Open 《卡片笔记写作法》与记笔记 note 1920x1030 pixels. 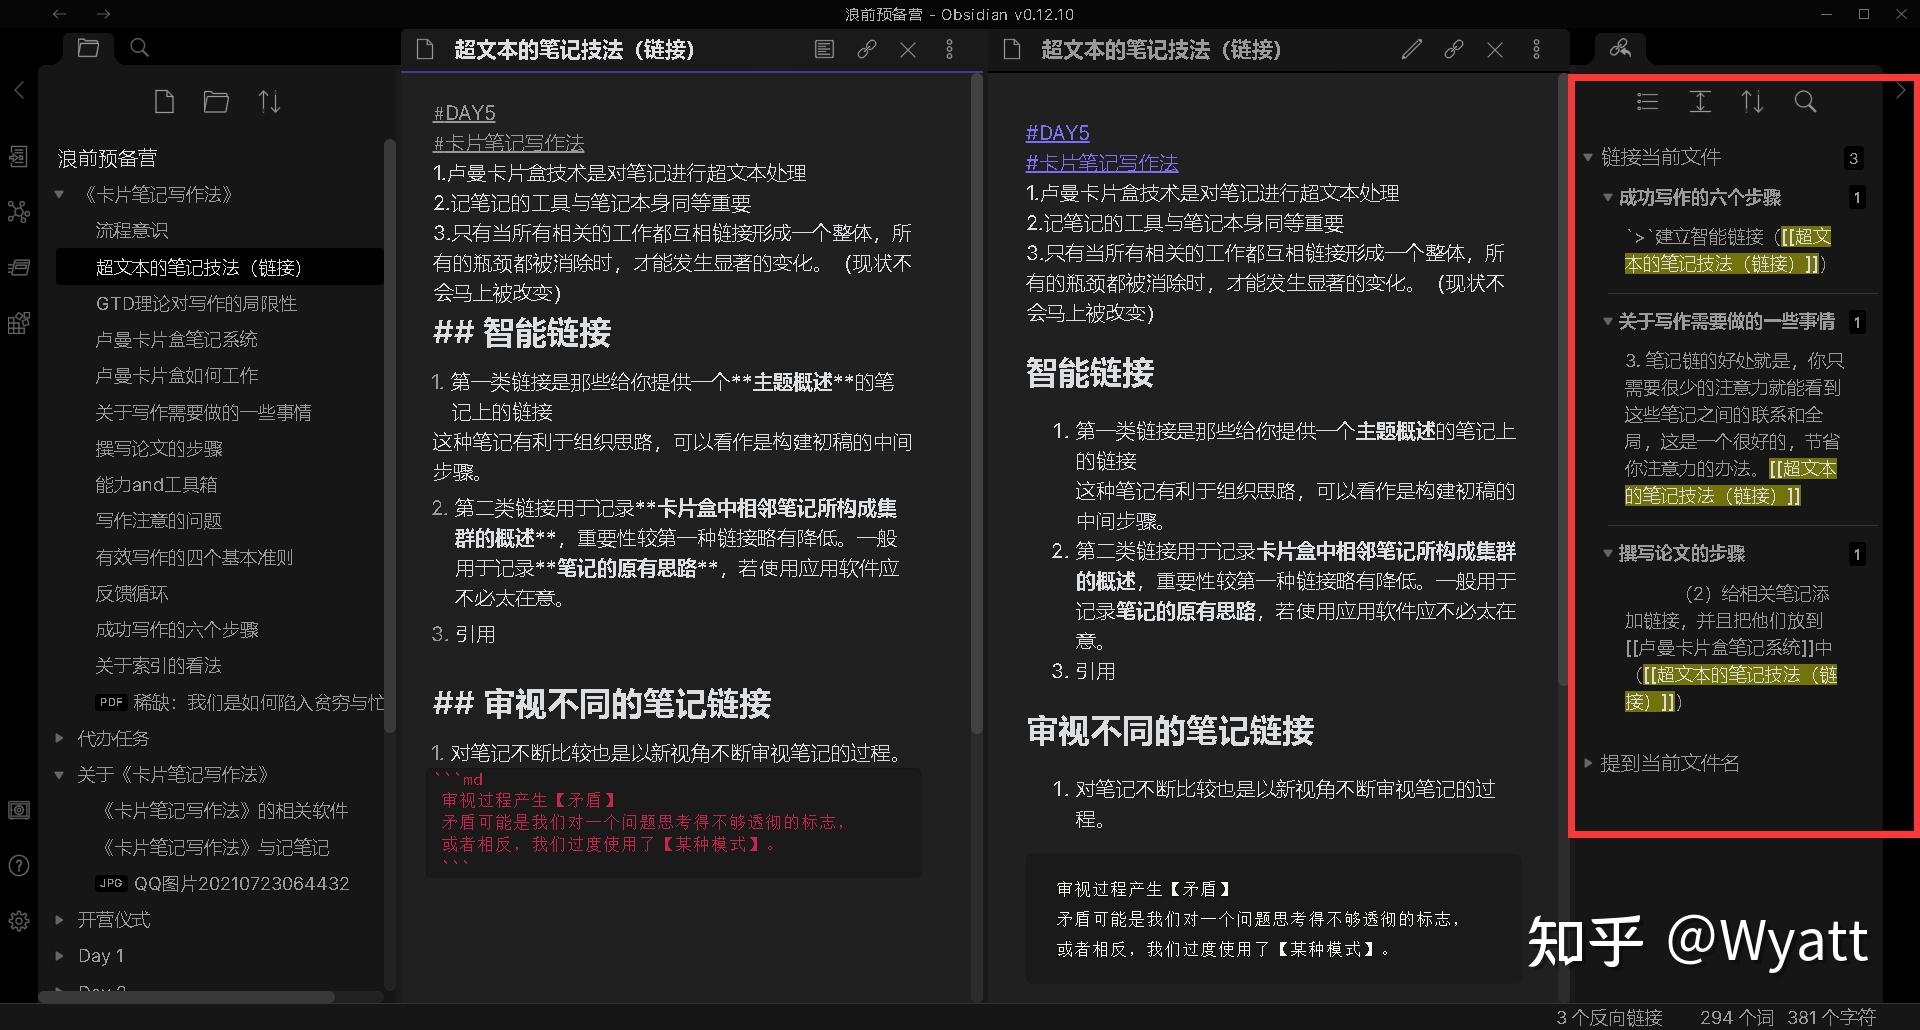(x=213, y=847)
